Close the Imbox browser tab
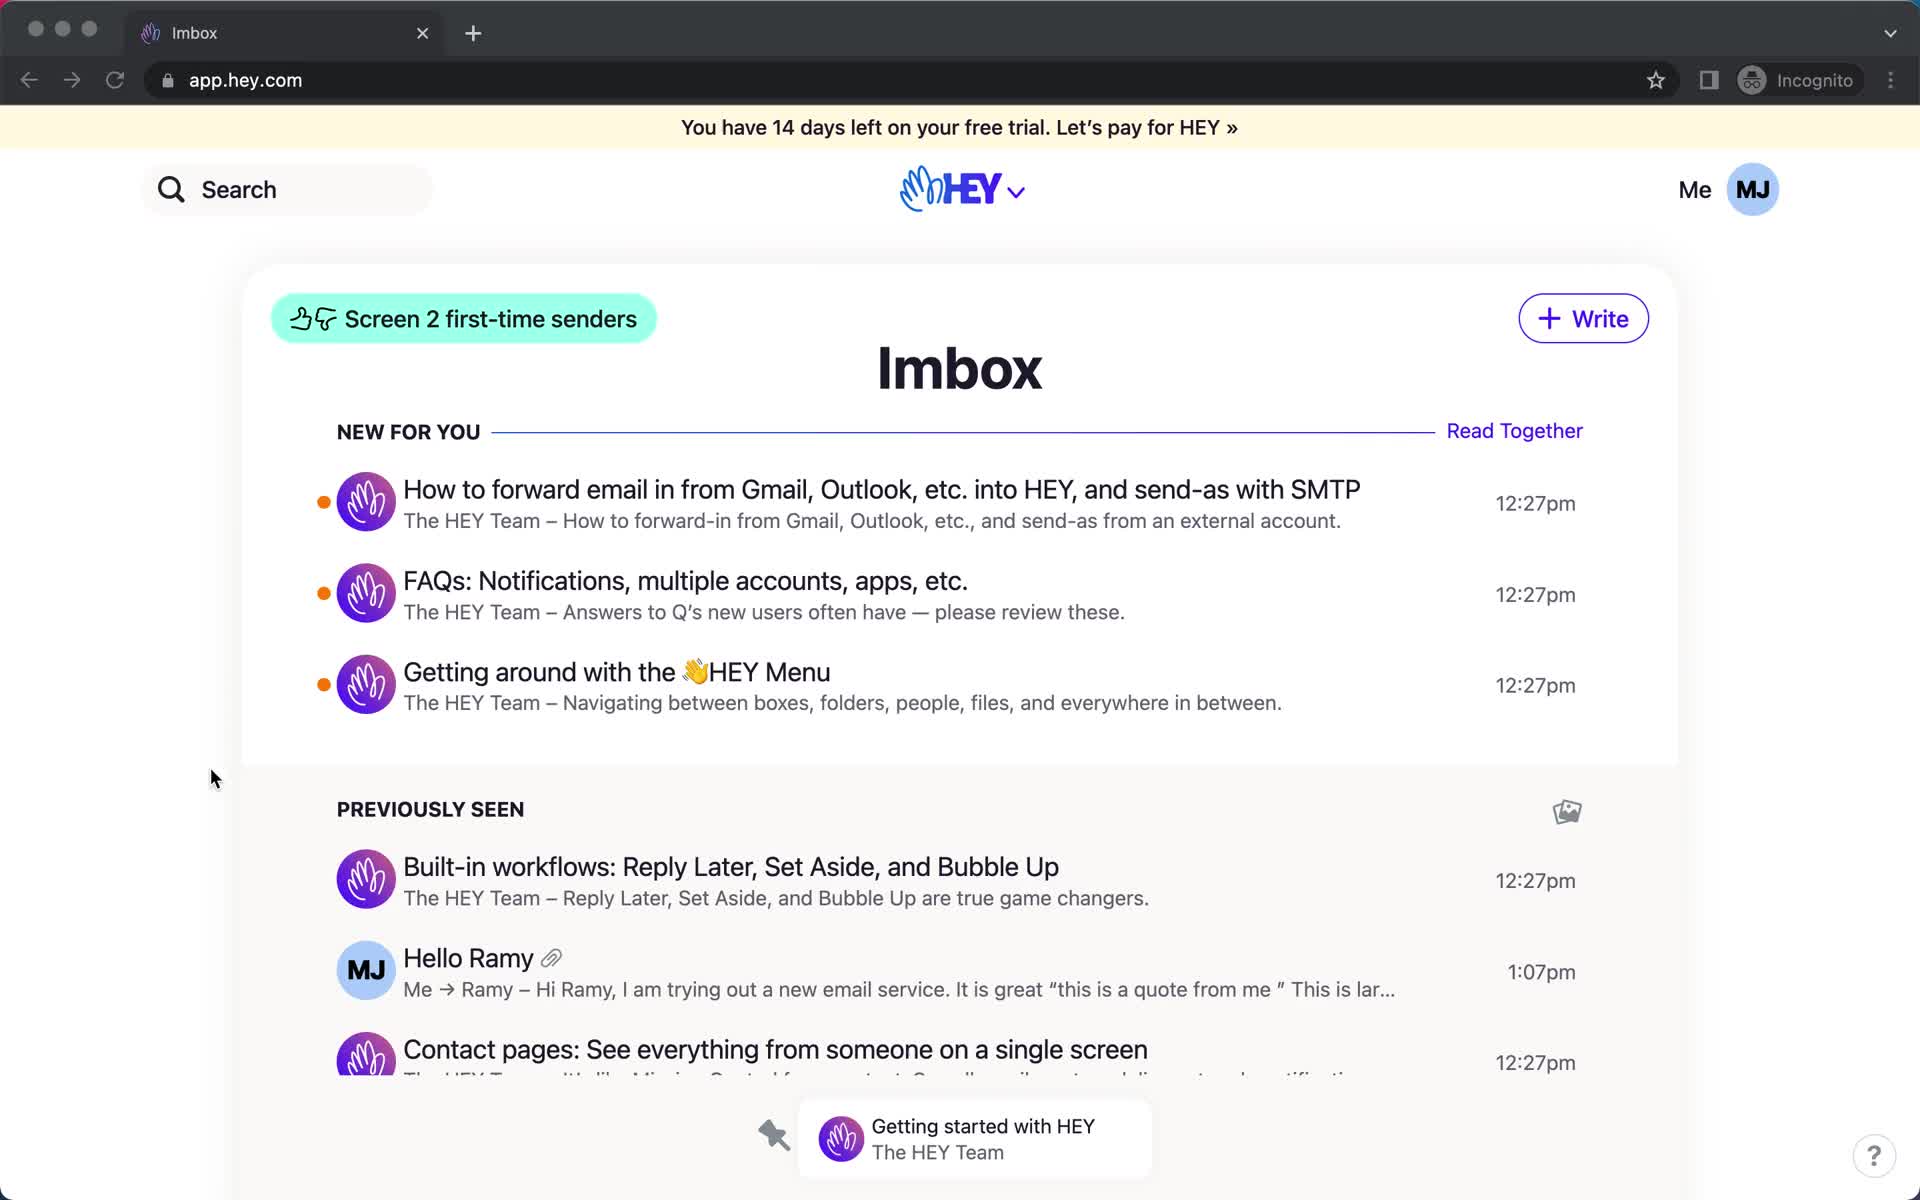Image resolution: width=1920 pixels, height=1200 pixels. (423, 33)
